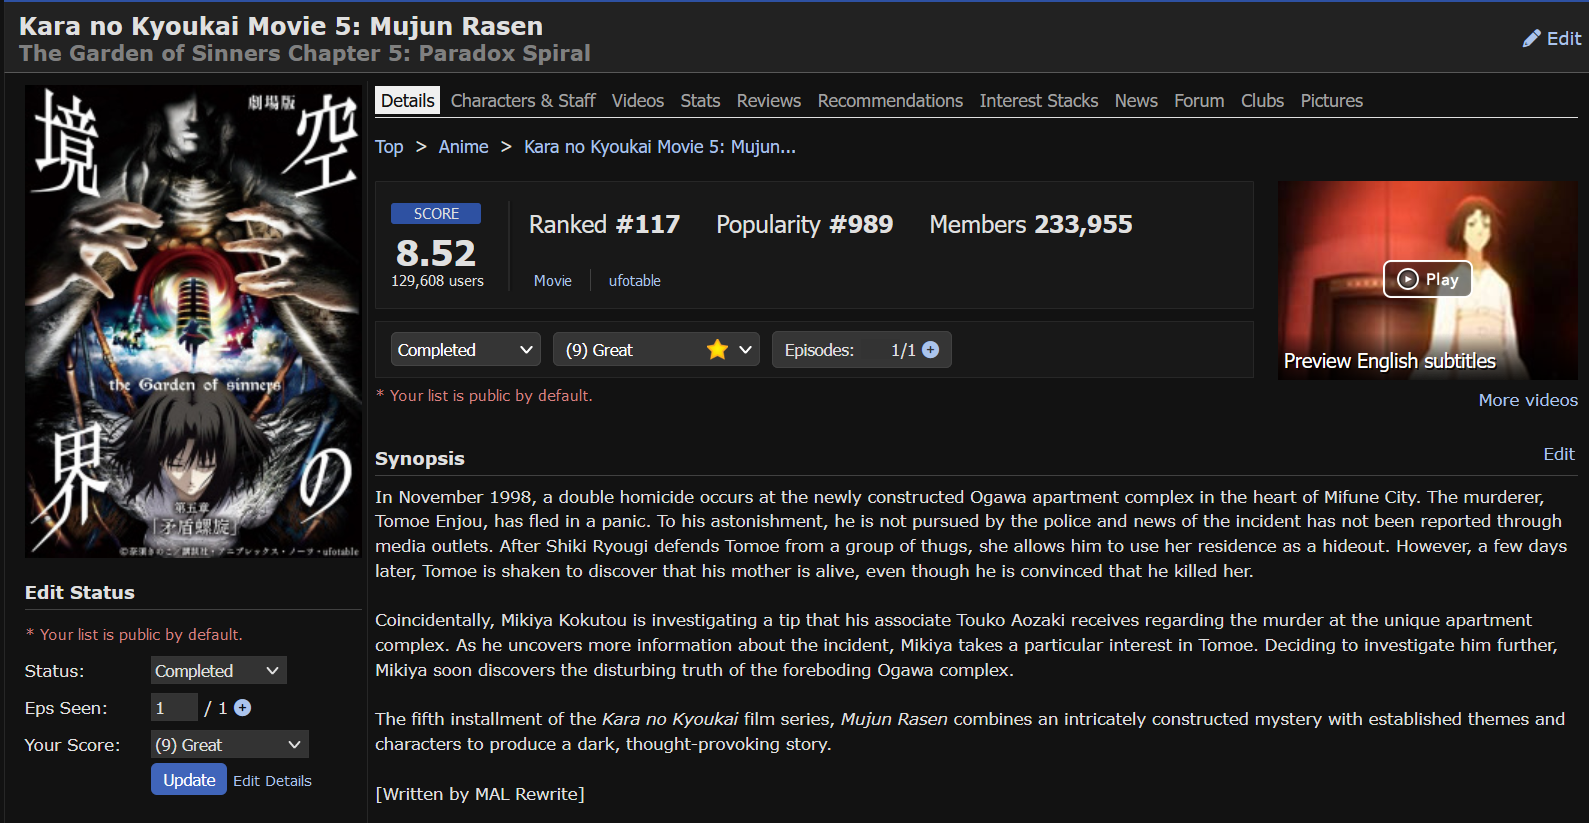
Task: Click the Movie type link
Action: pos(553,281)
